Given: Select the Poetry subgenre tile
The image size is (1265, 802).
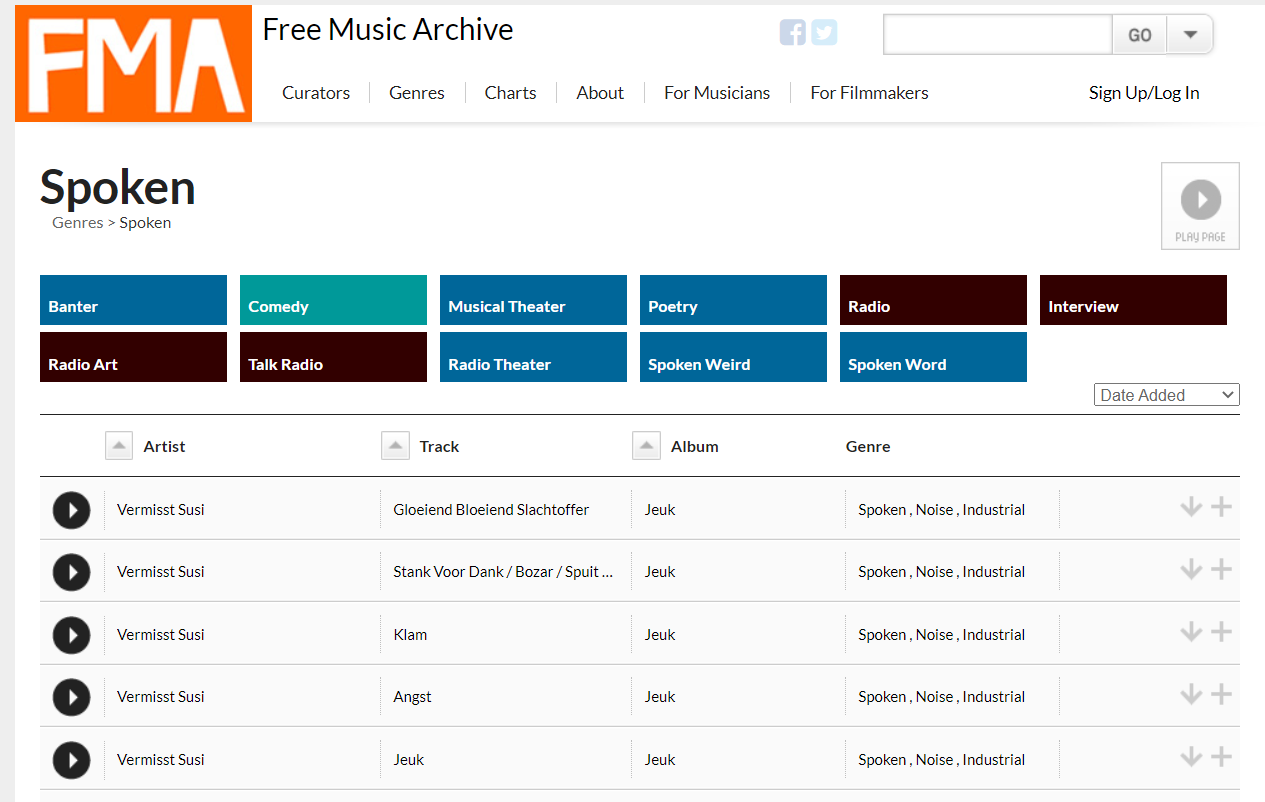Looking at the screenshot, I should tap(733, 300).
